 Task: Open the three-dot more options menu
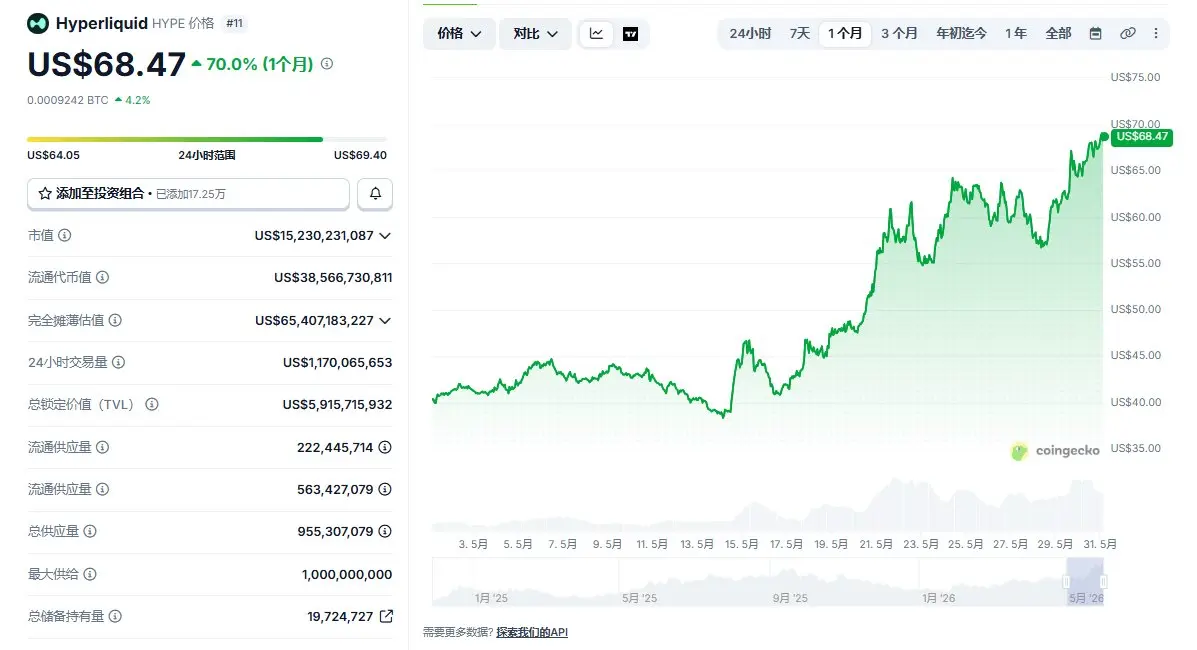click(x=1156, y=34)
